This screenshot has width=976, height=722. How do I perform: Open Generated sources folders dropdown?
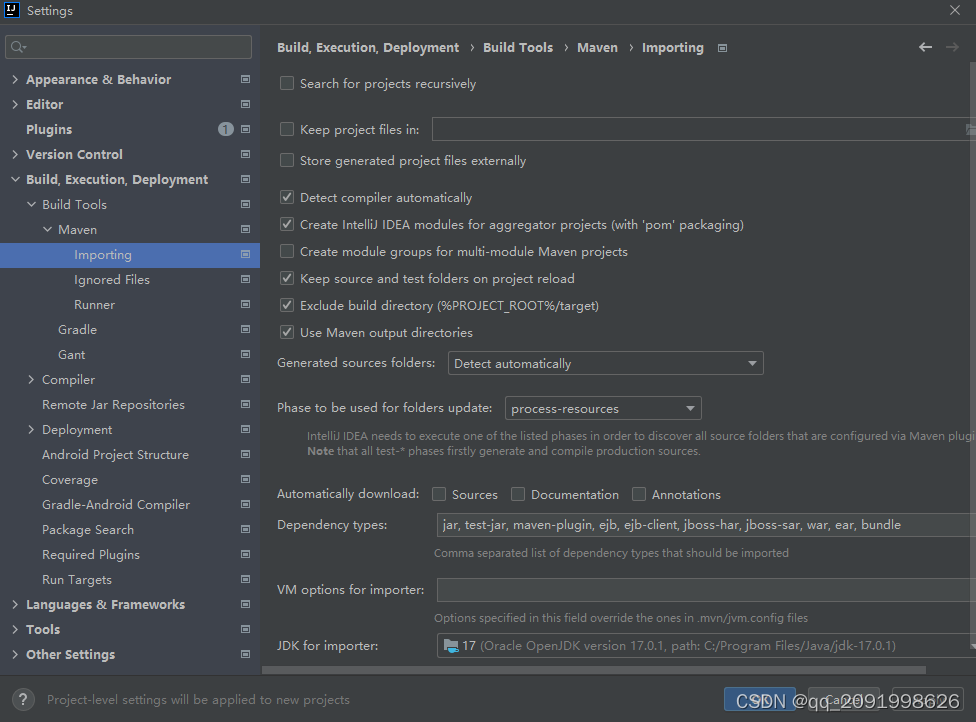tap(606, 363)
